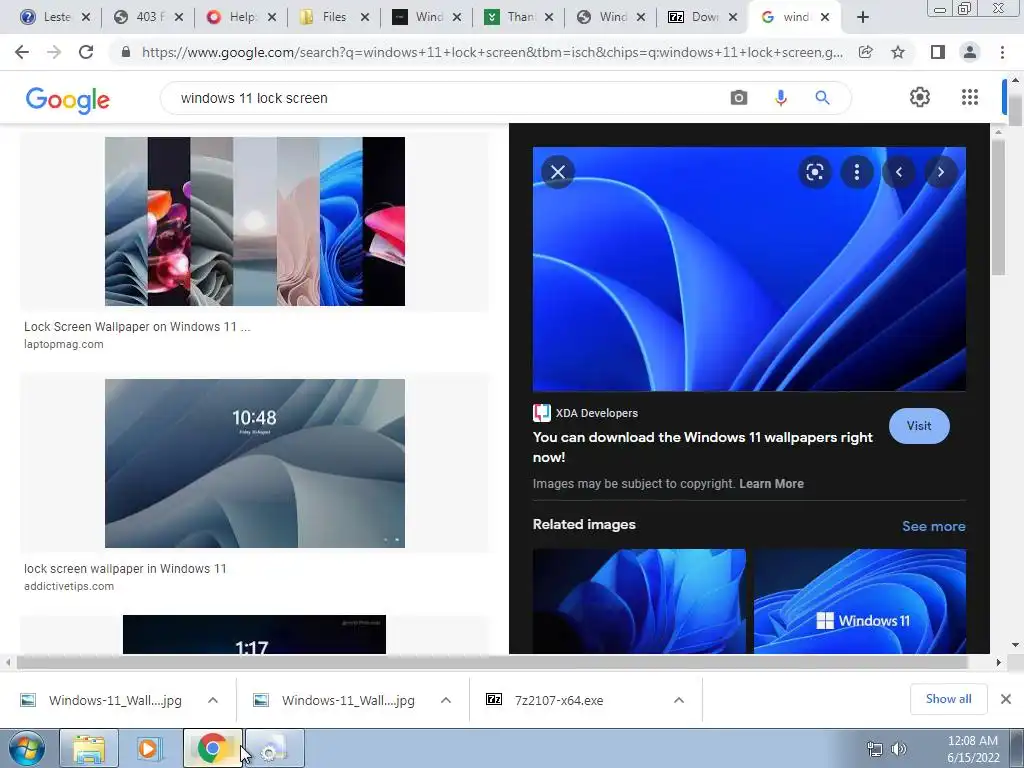Open Windows Explorer from taskbar
This screenshot has height=768, width=1024.
click(89, 748)
